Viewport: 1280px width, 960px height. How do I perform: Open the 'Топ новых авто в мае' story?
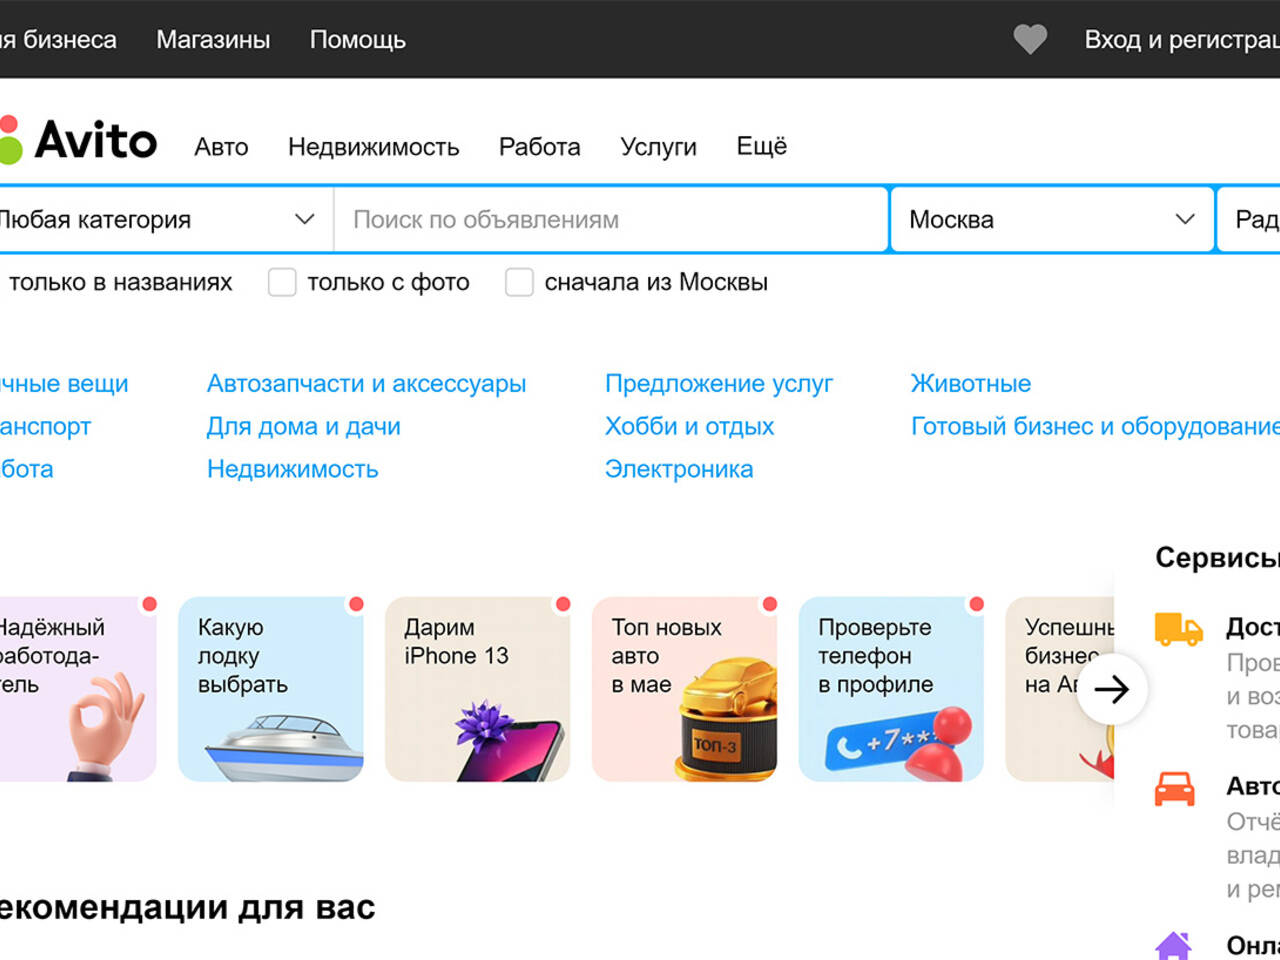685,689
